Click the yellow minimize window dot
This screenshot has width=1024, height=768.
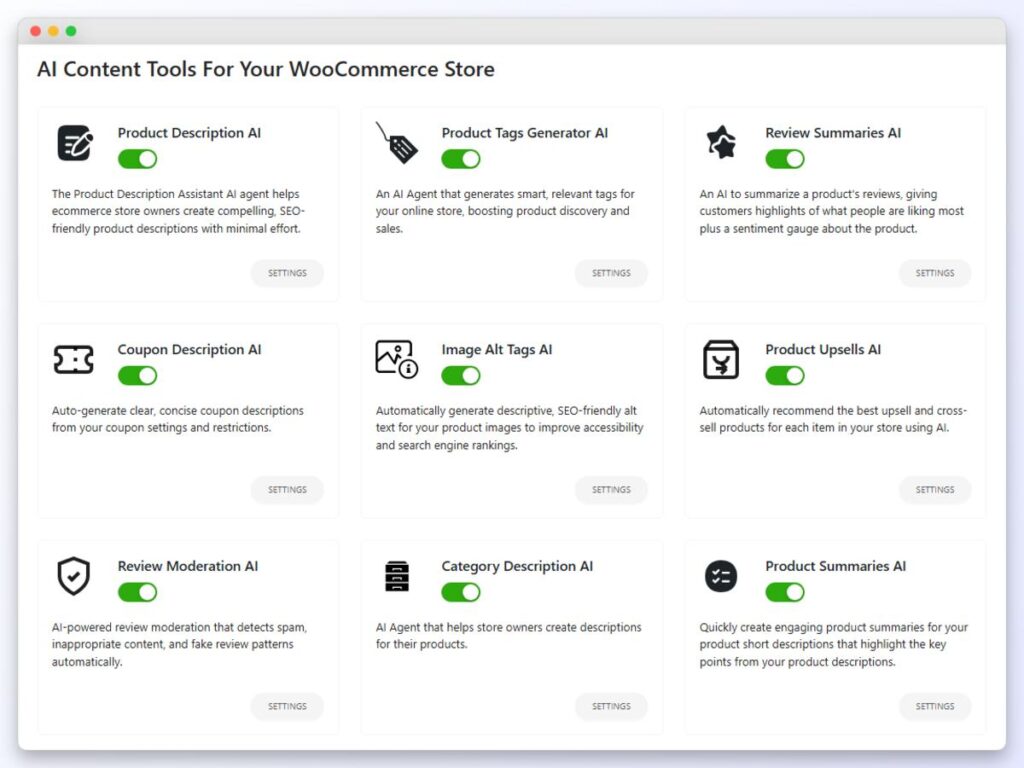[x=54, y=31]
